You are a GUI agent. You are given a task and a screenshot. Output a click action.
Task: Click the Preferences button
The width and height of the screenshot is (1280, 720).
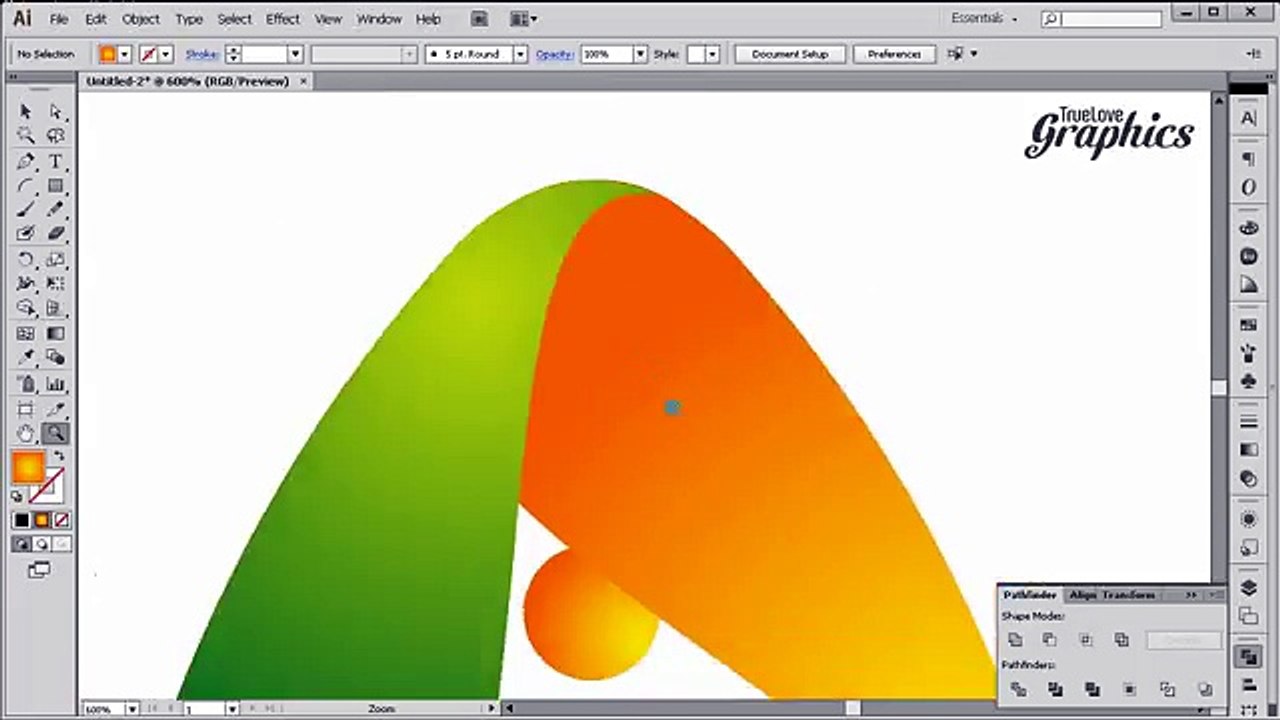click(894, 54)
